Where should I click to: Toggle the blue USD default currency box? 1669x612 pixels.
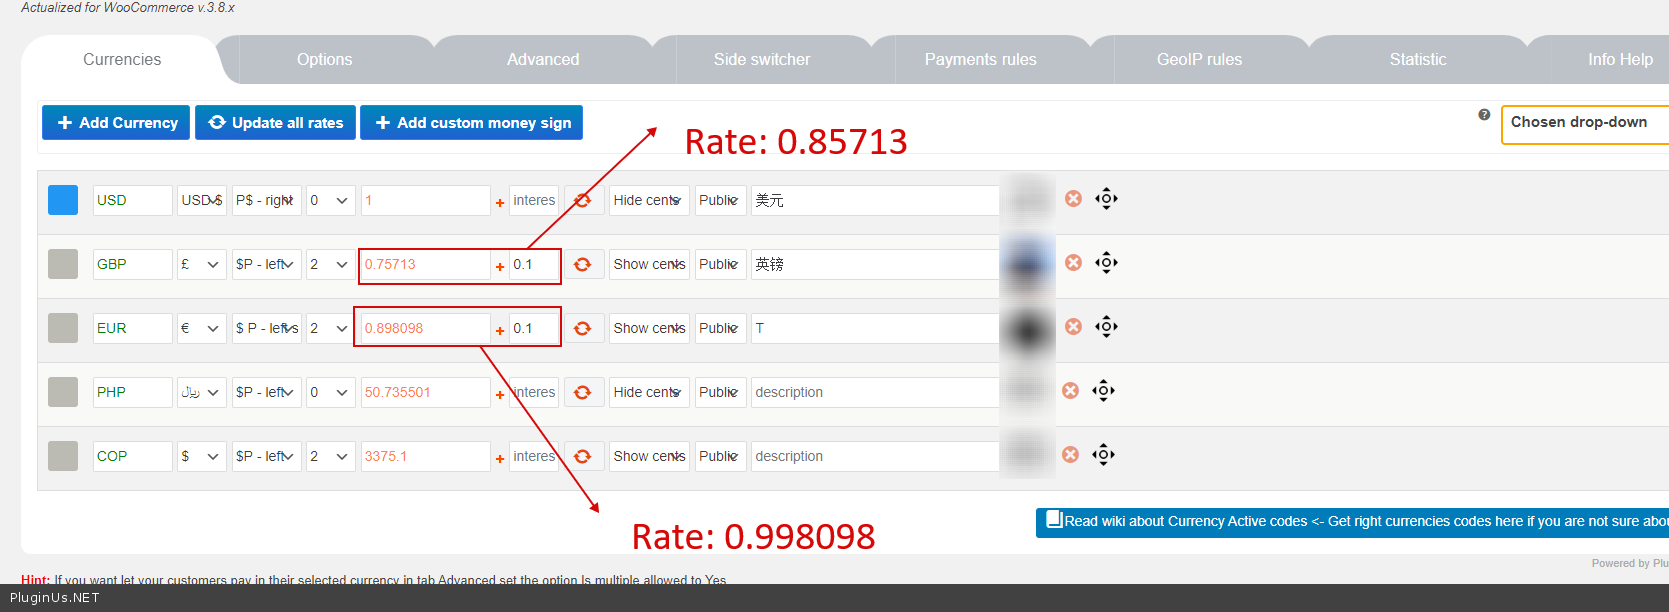pyautogui.click(x=63, y=200)
